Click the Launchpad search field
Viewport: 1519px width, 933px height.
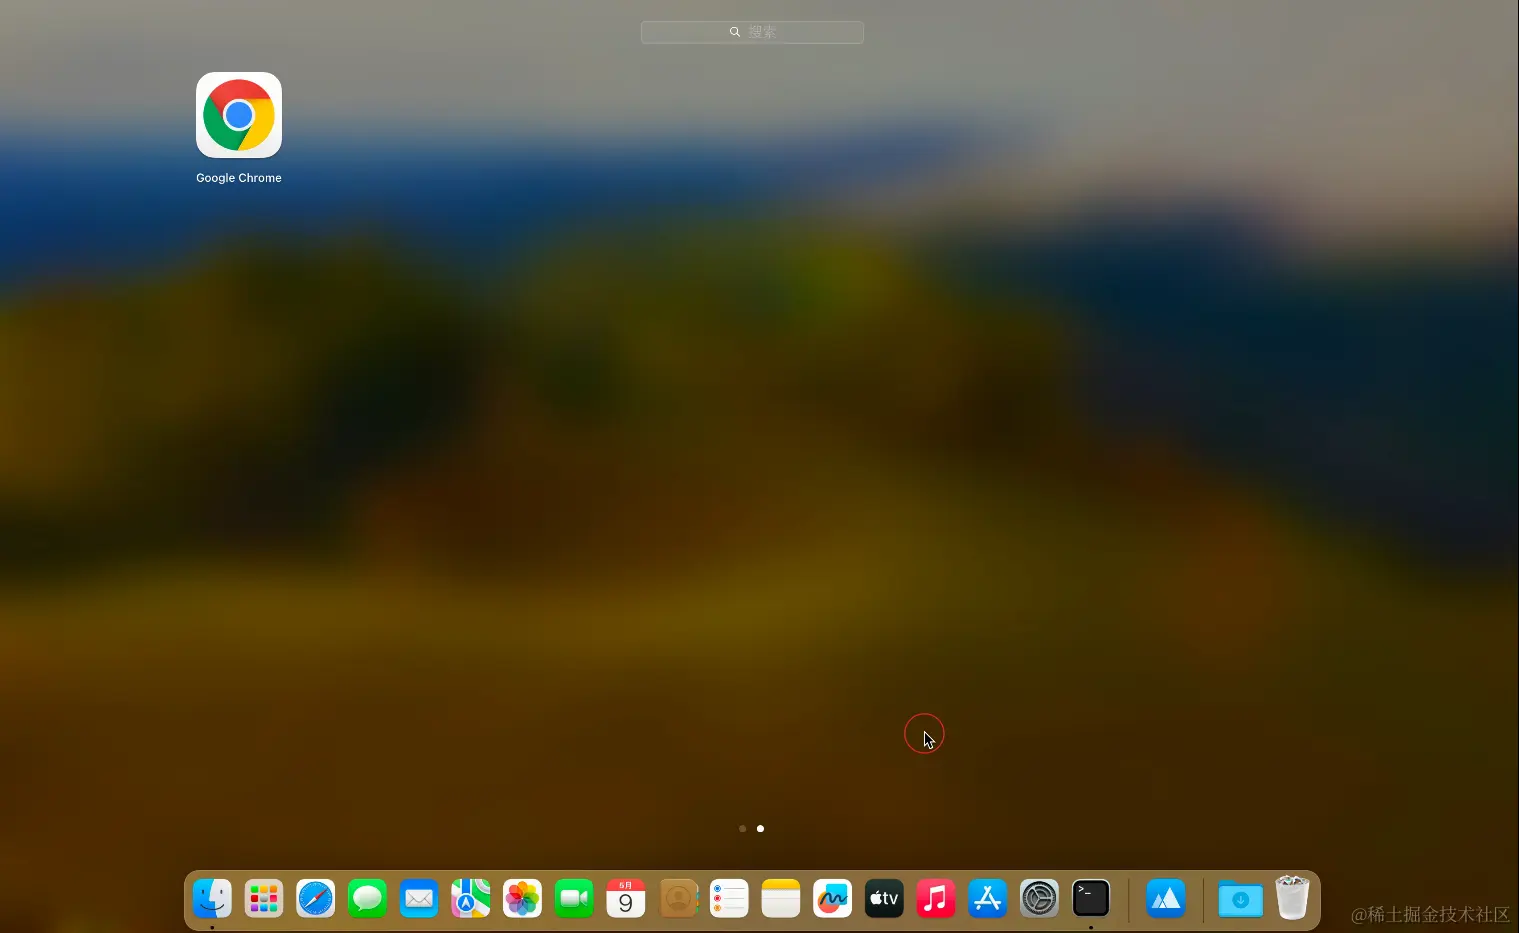752,32
